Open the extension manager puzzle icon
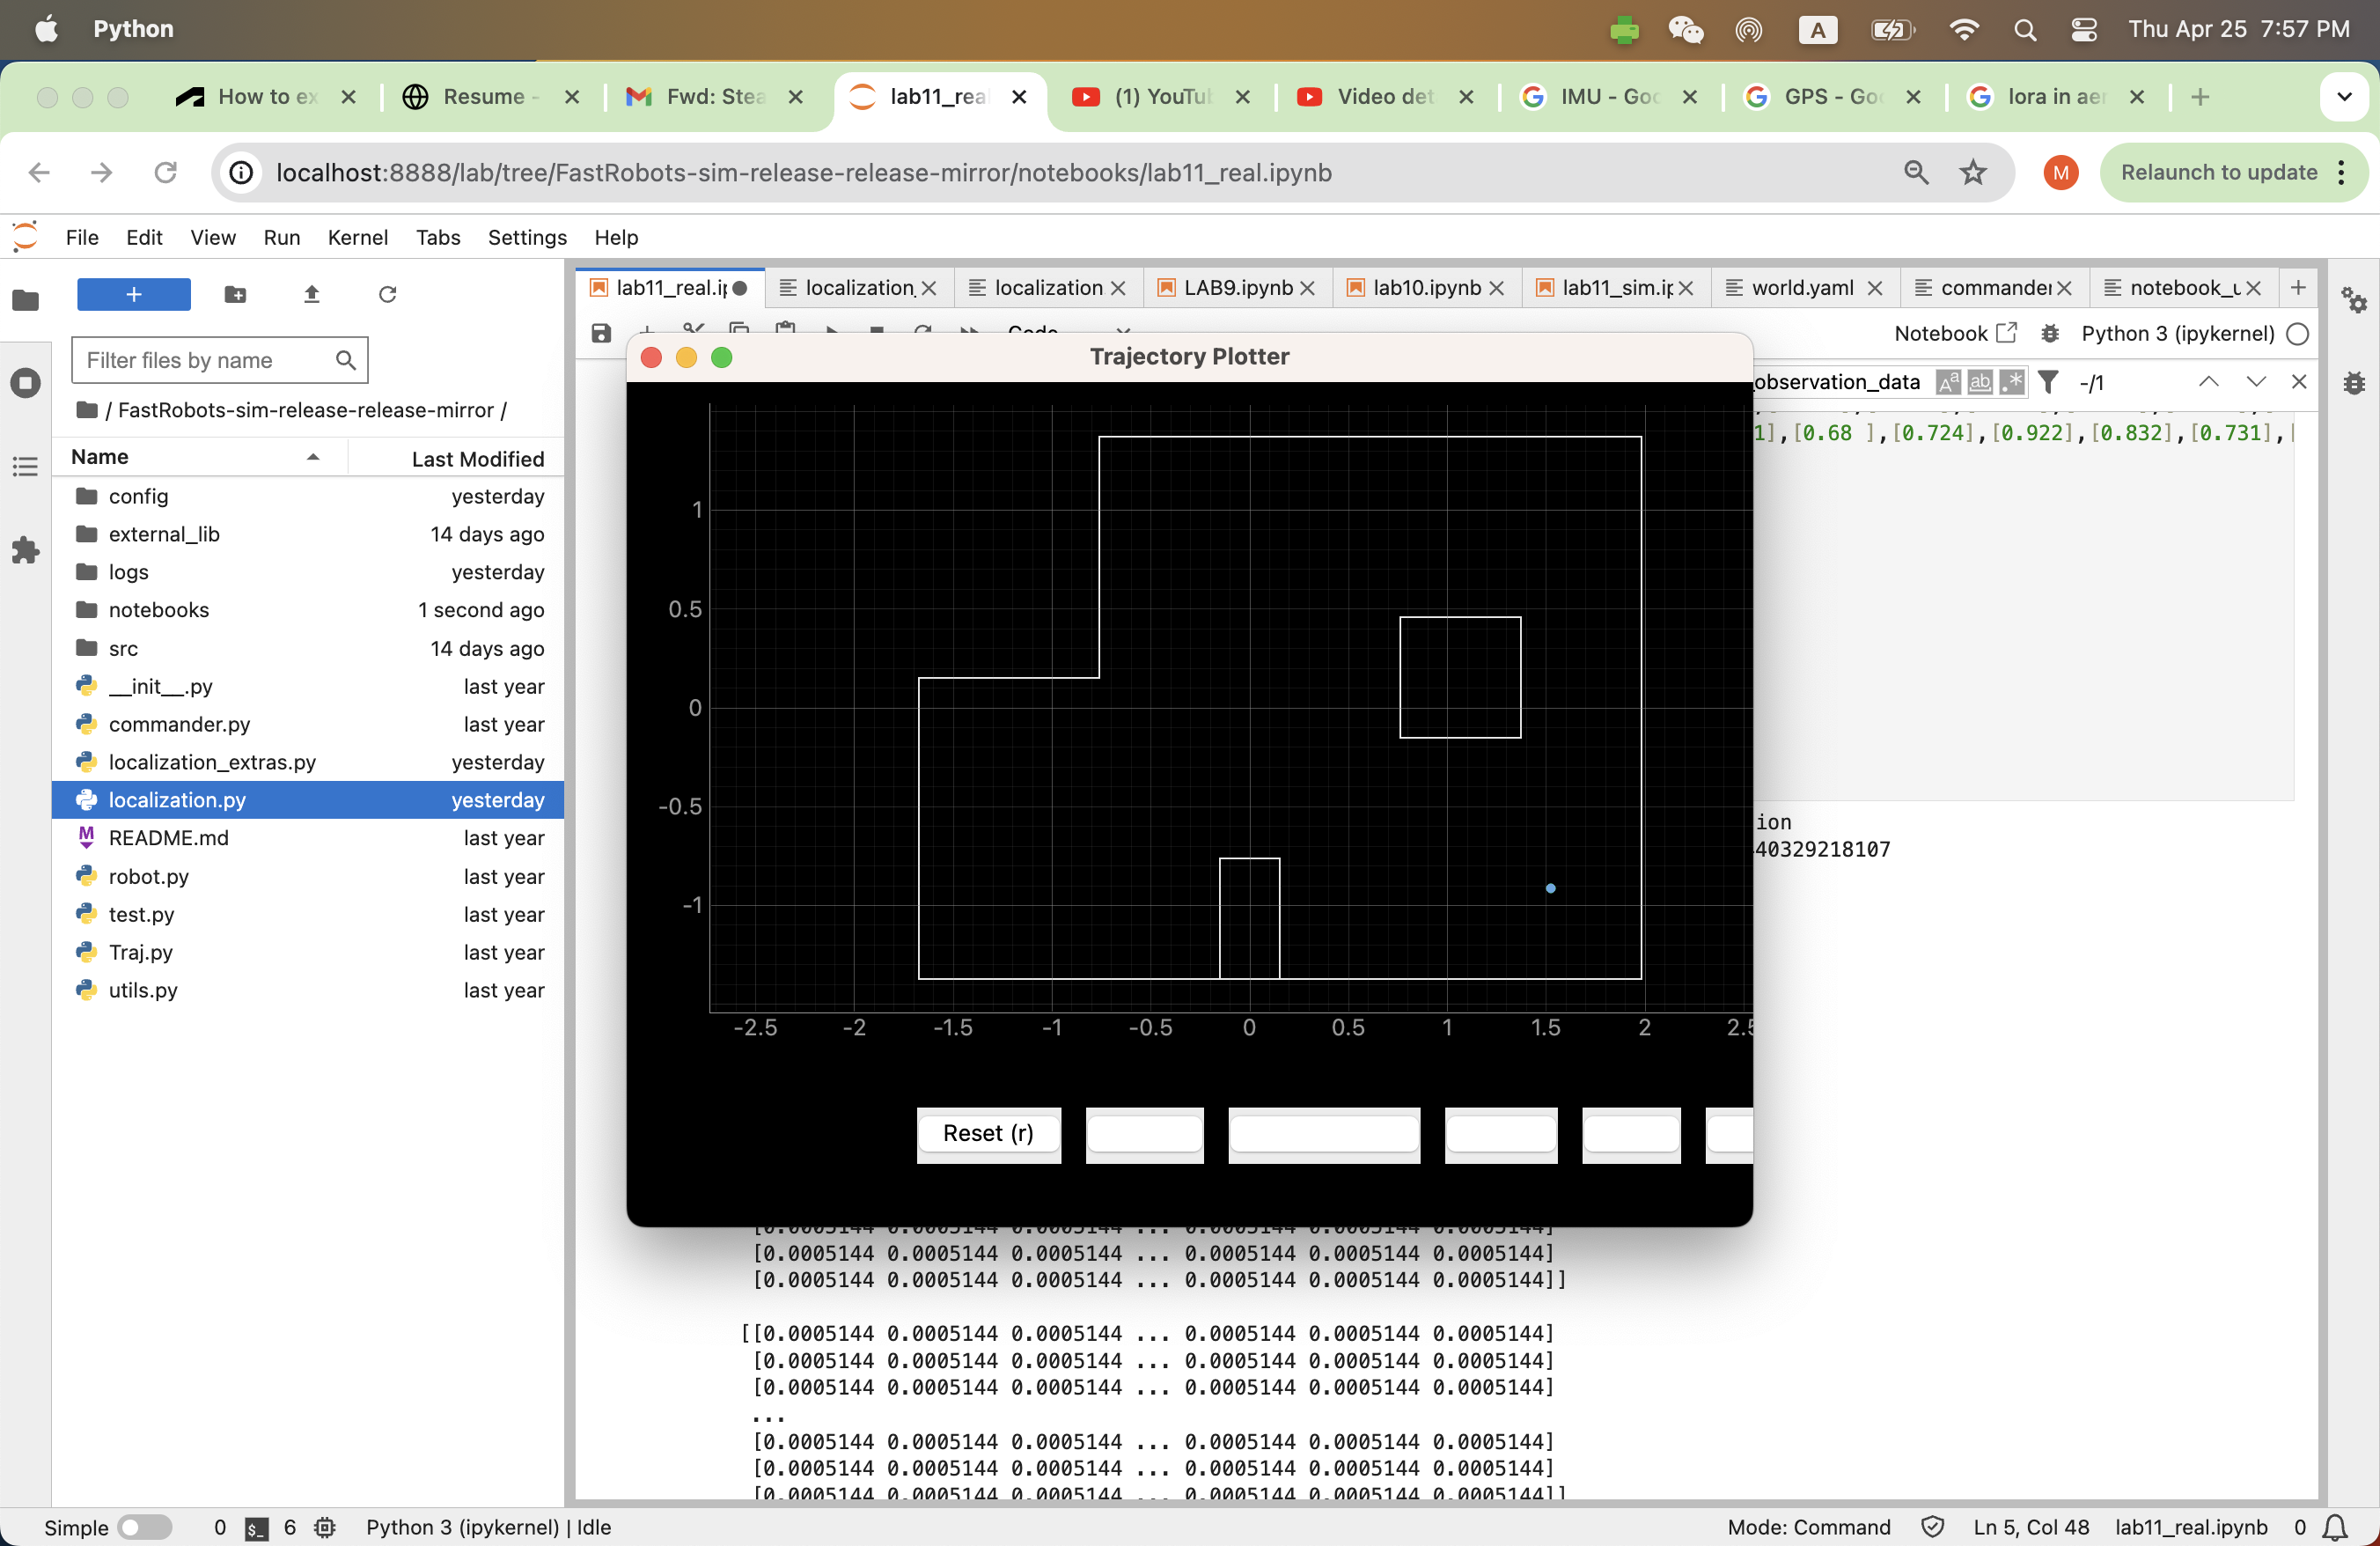The image size is (2380, 1546). (x=26, y=549)
